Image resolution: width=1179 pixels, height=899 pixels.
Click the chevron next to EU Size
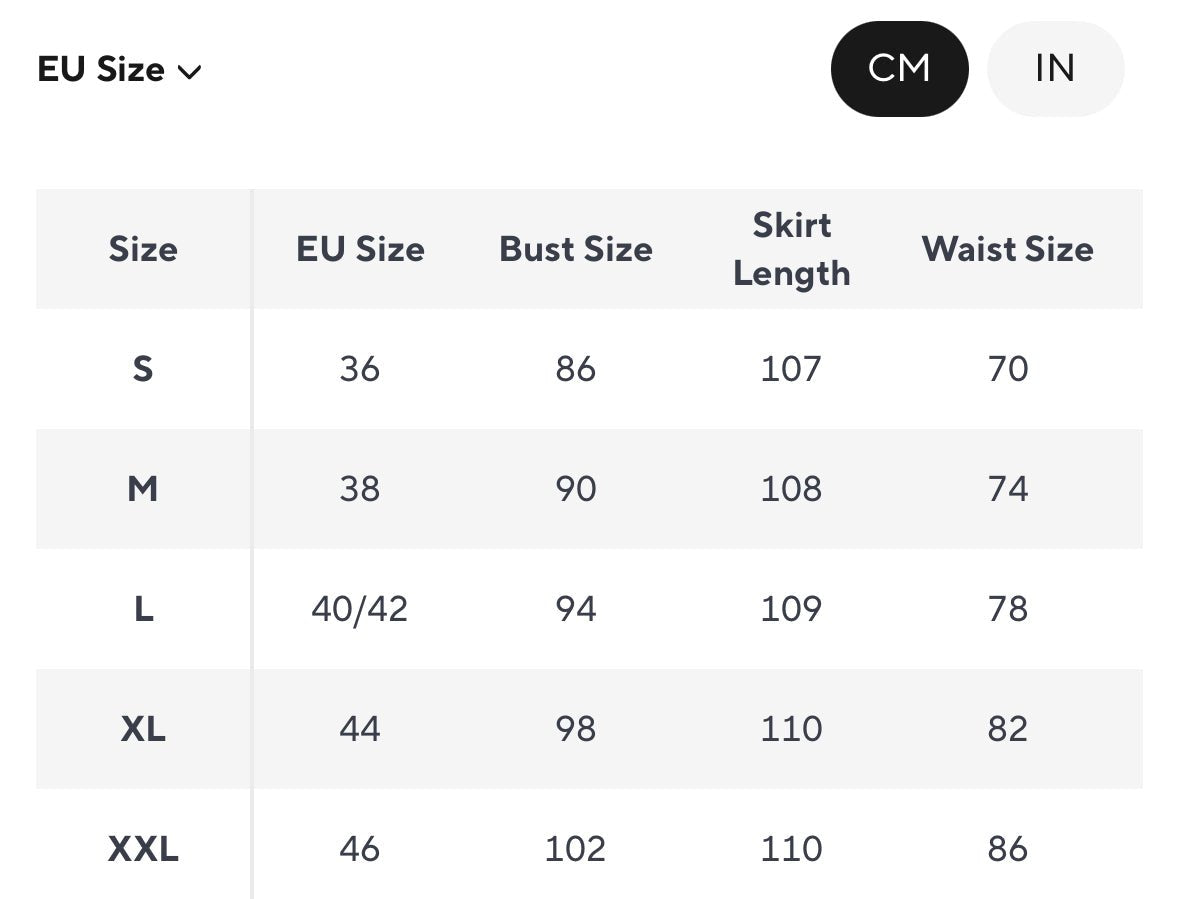click(x=189, y=72)
